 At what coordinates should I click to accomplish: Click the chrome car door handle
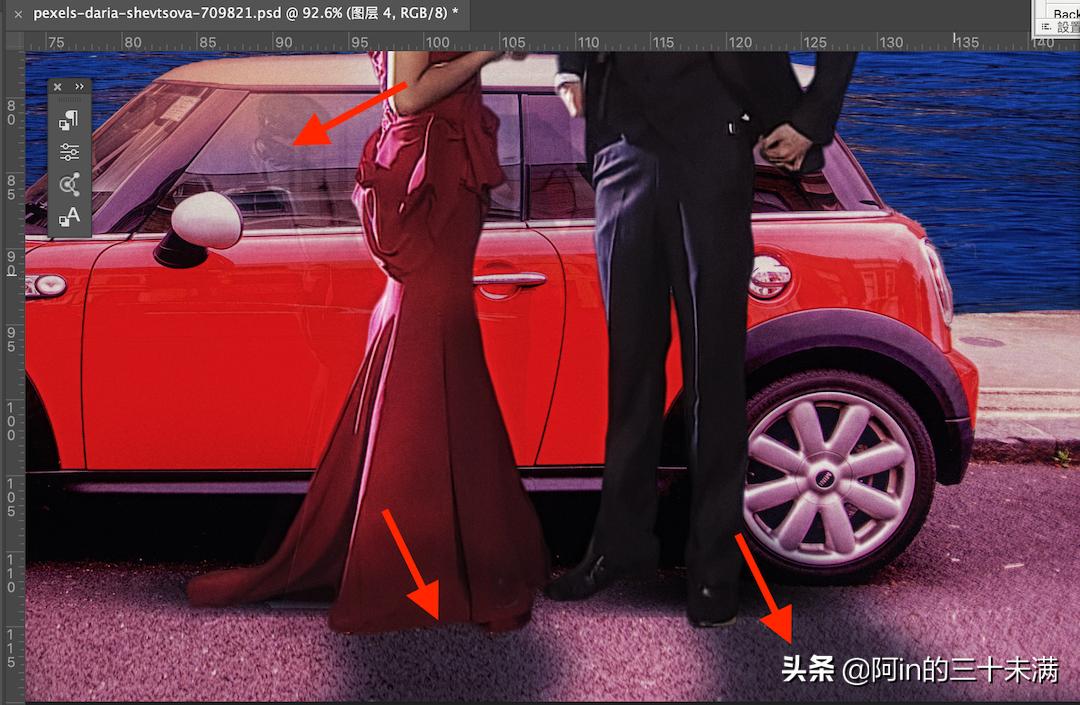(x=509, y=280)
